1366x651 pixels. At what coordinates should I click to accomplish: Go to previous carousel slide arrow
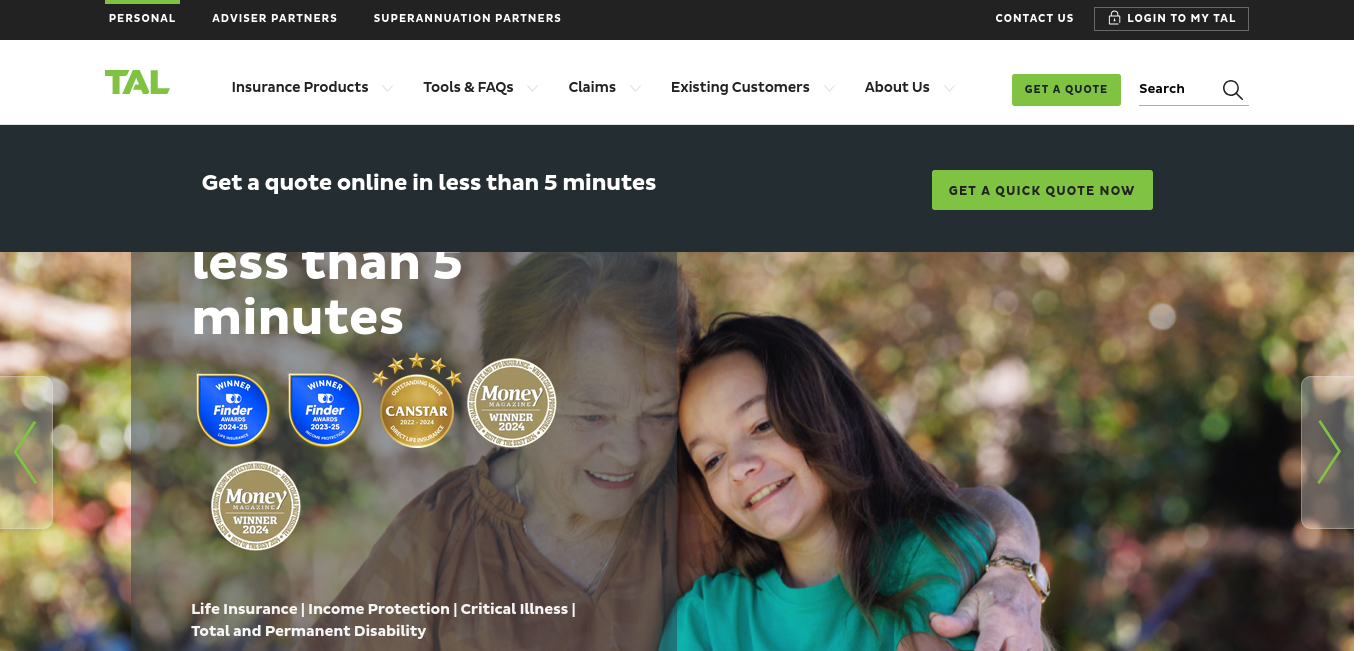[x=25, y=452]
